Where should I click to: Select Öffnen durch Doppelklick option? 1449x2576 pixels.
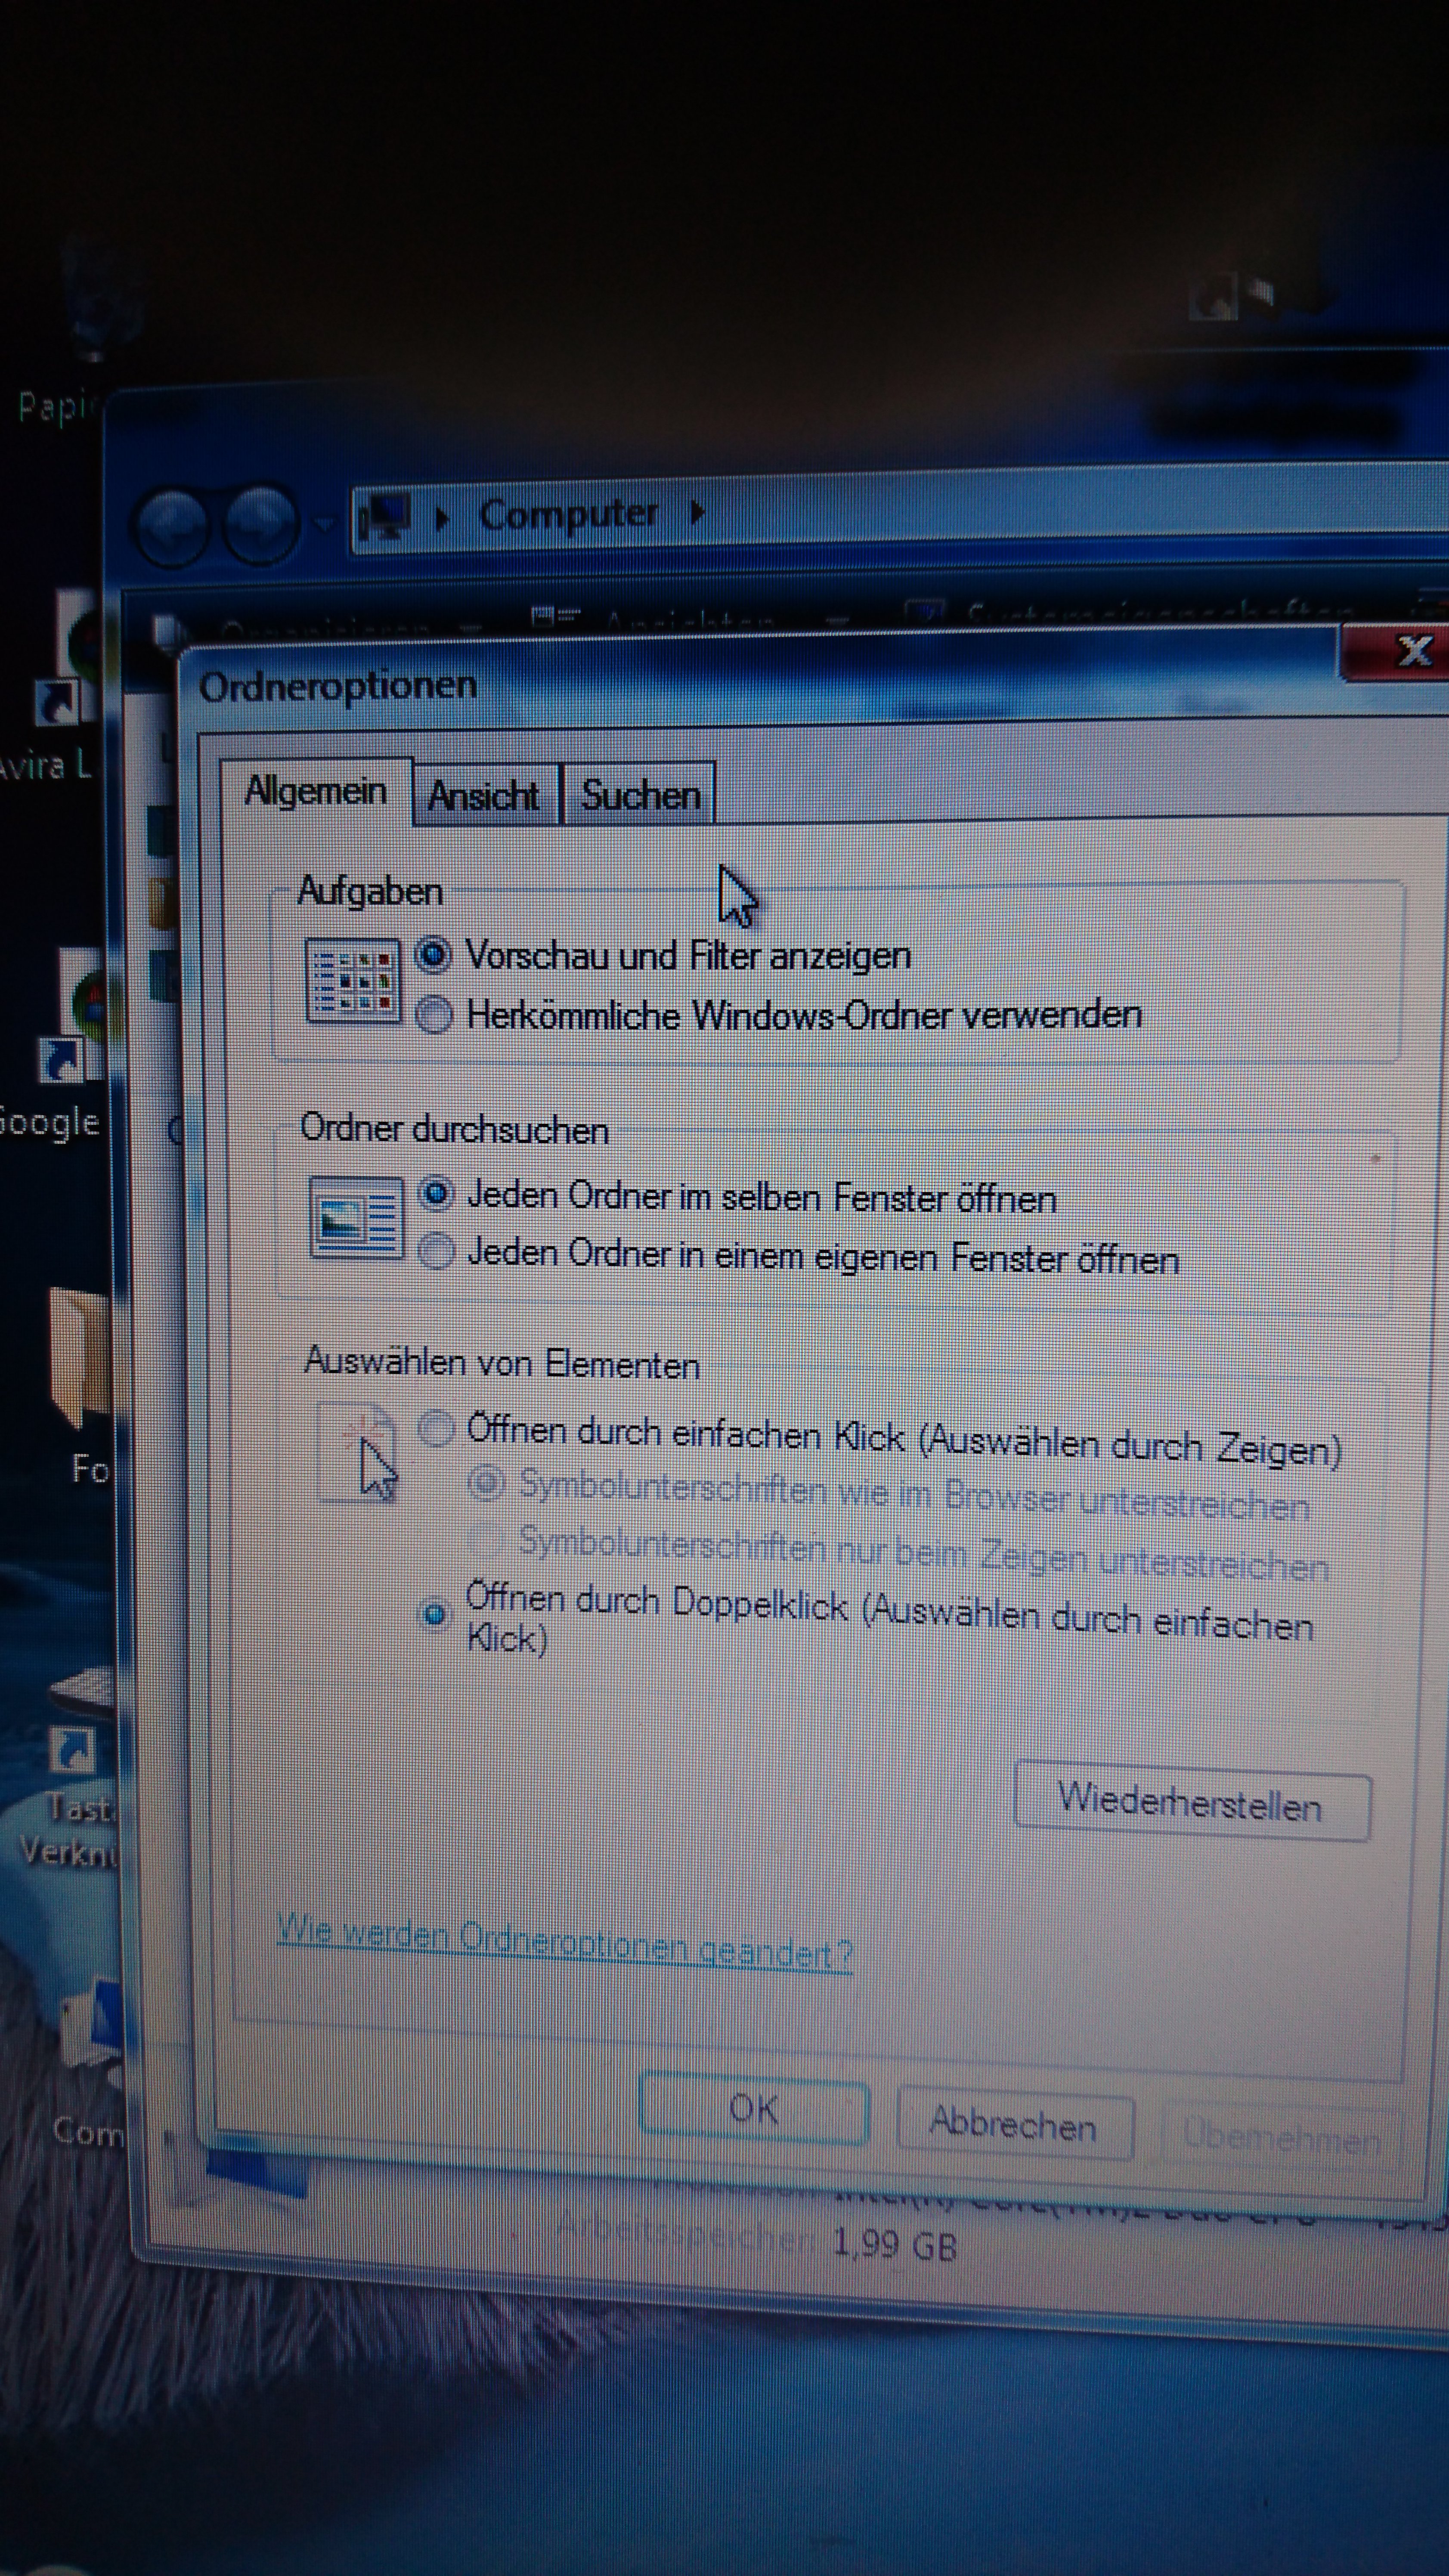[434, 1614]
